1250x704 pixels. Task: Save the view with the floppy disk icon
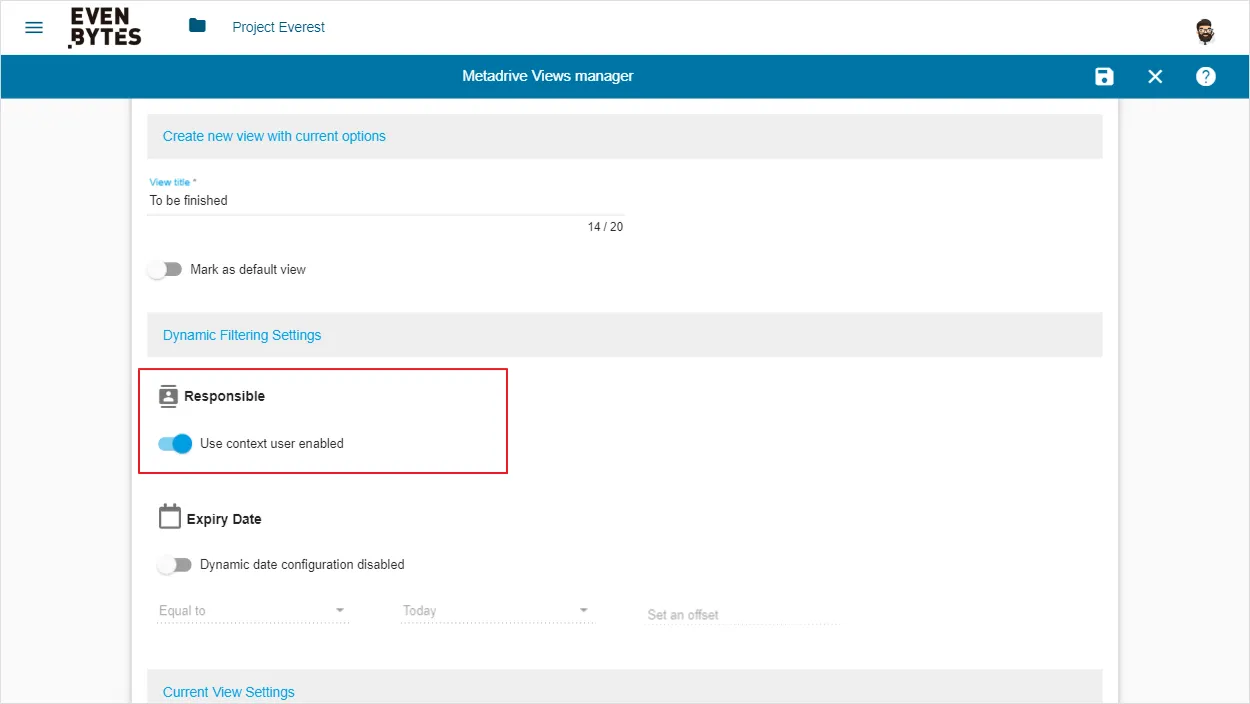pos(1104,77)
